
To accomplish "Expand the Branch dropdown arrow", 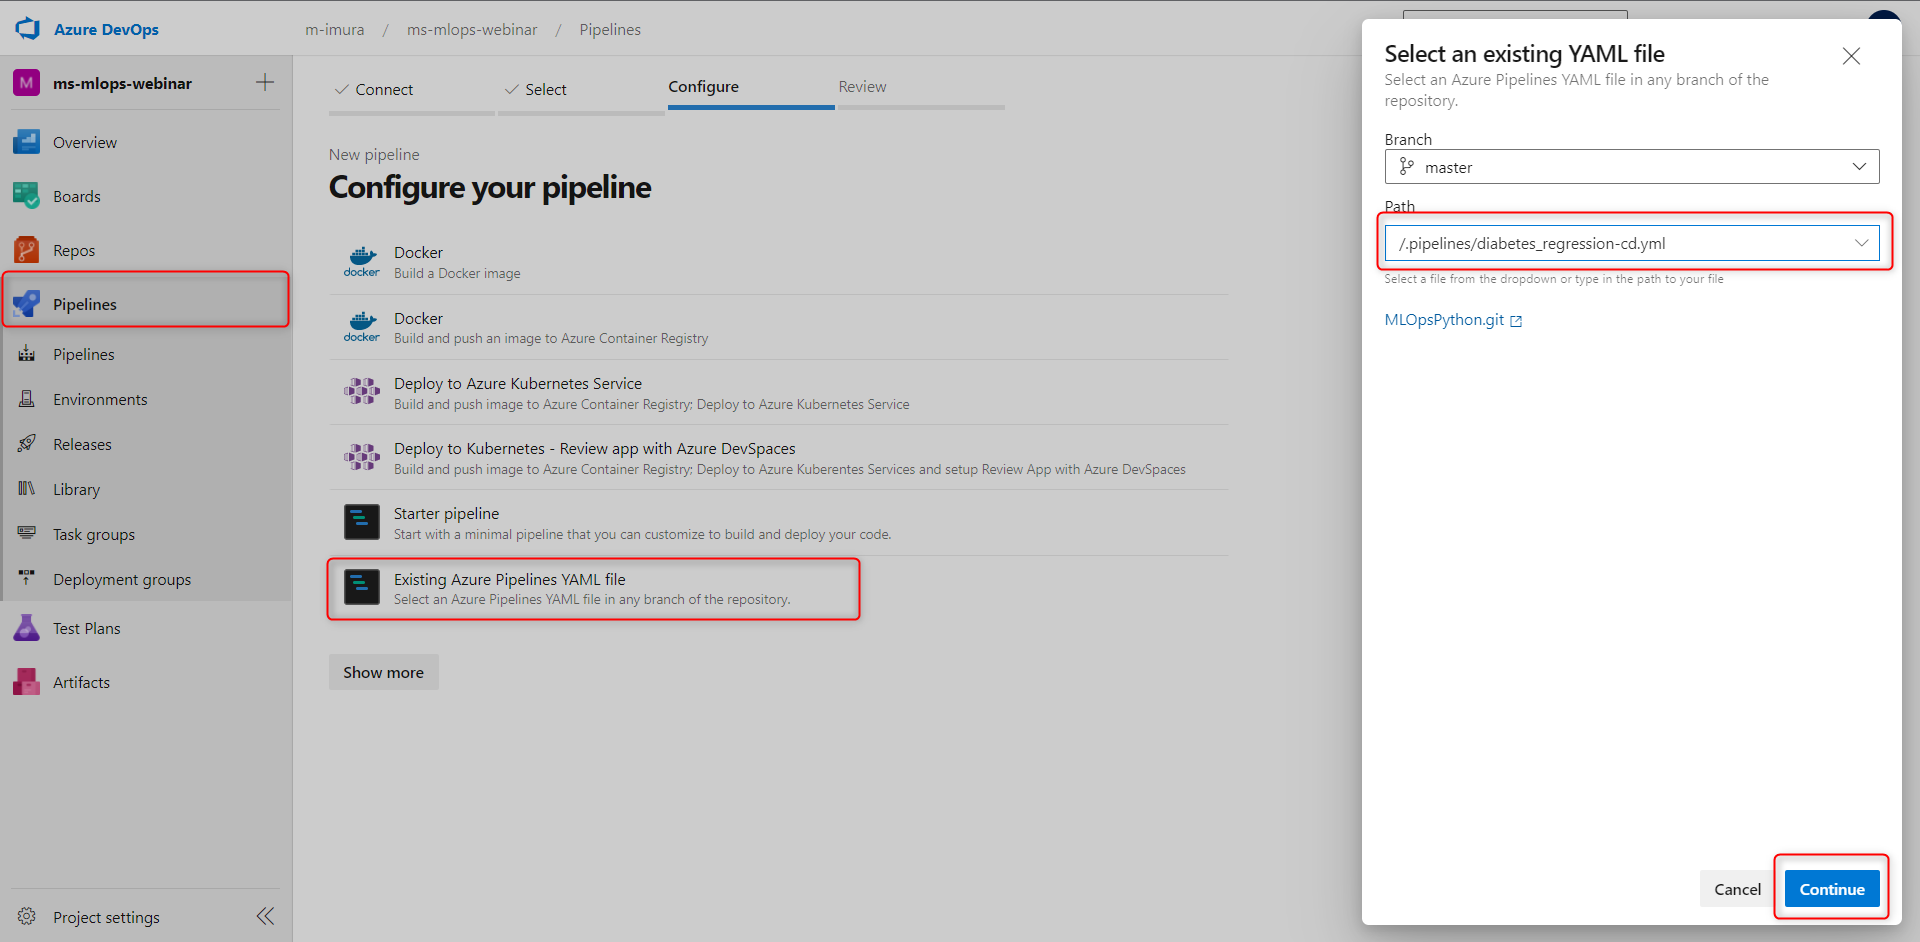I will point(1859,167).
